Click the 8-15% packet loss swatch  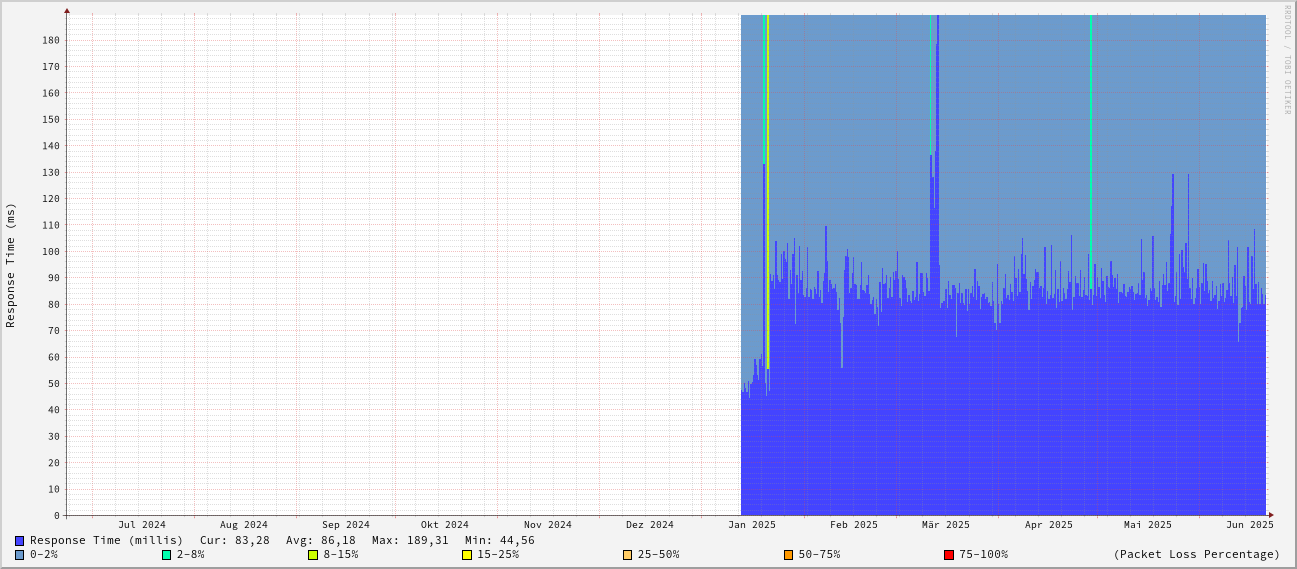[x=313, y=555]
